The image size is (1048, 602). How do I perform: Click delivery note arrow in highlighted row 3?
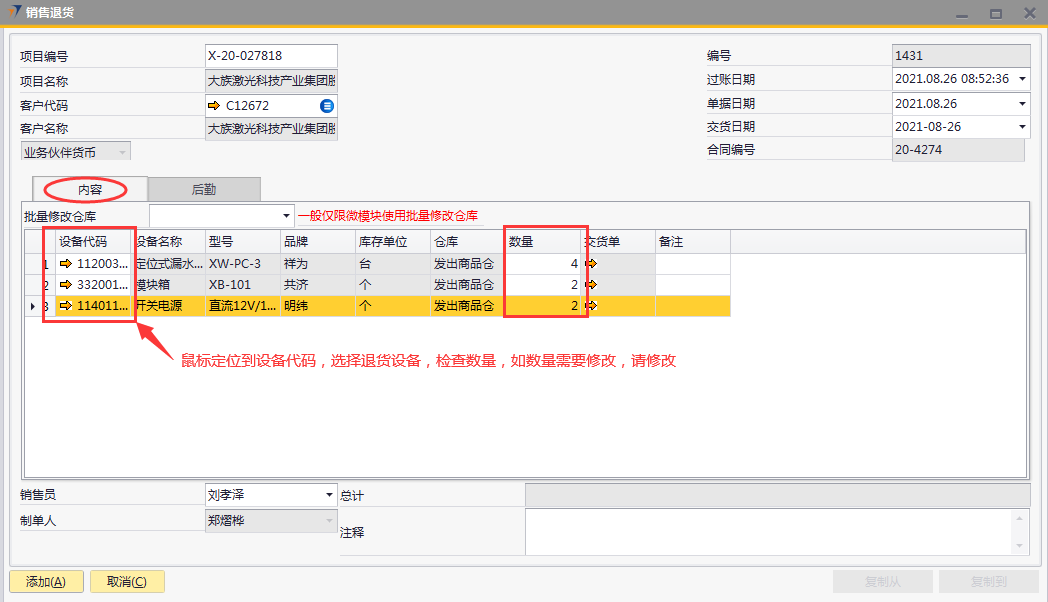point(591,306)
